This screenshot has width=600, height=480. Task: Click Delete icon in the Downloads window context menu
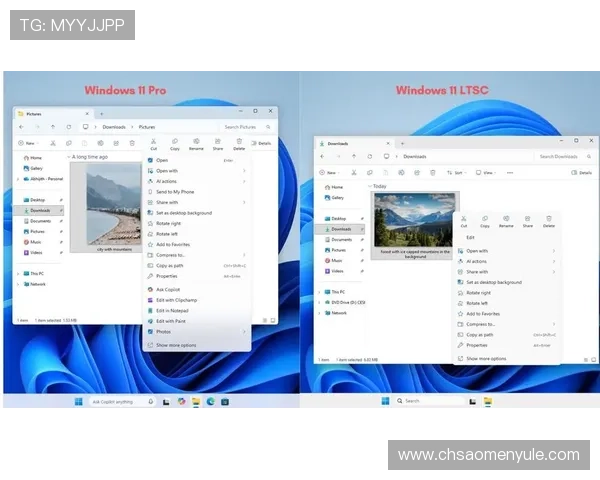[x=549, y=222]
